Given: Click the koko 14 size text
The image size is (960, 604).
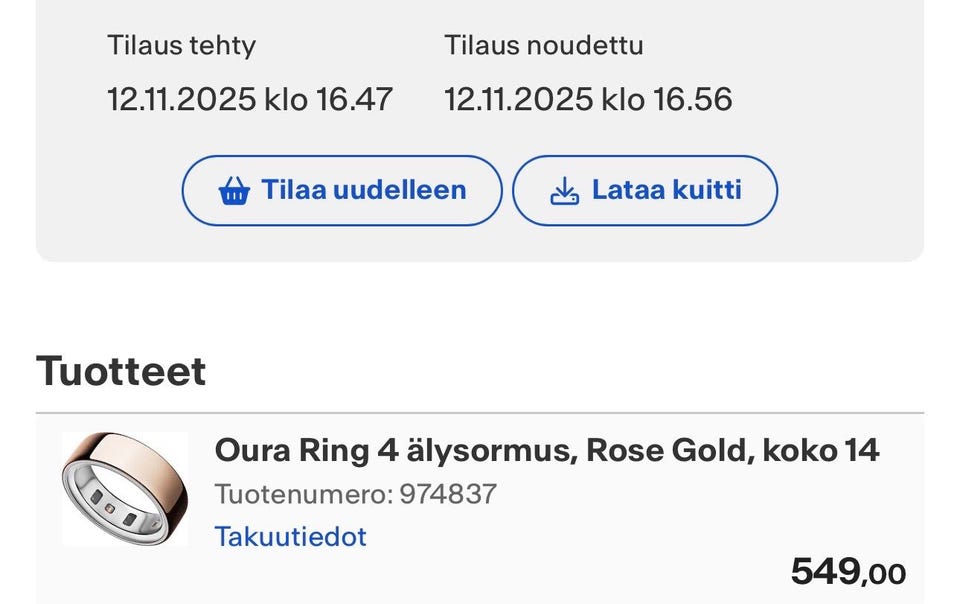Looking at the screenshot, I should pos(820,451).
